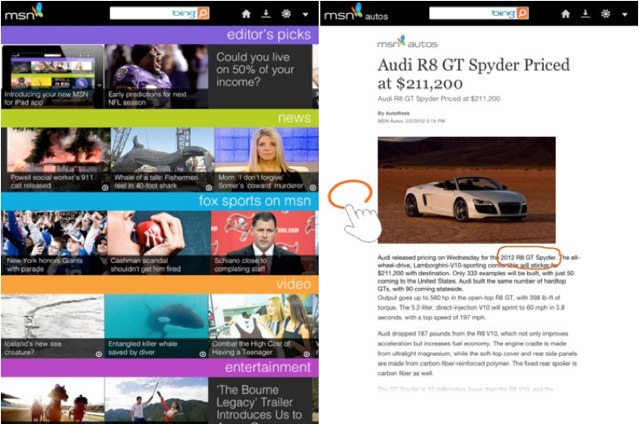This screenshot has width=639, height=424.
Task: Click the download icon in the MSN Autos header
Action: tap(586, 14)
